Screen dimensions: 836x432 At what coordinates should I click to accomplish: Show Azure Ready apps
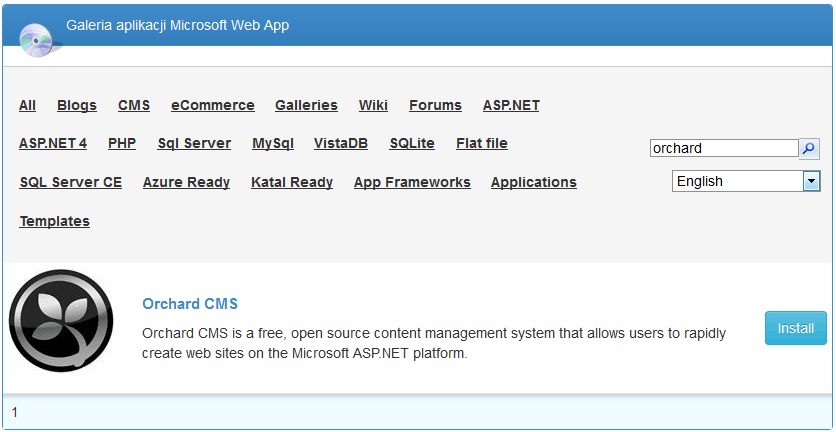(186, 182)
